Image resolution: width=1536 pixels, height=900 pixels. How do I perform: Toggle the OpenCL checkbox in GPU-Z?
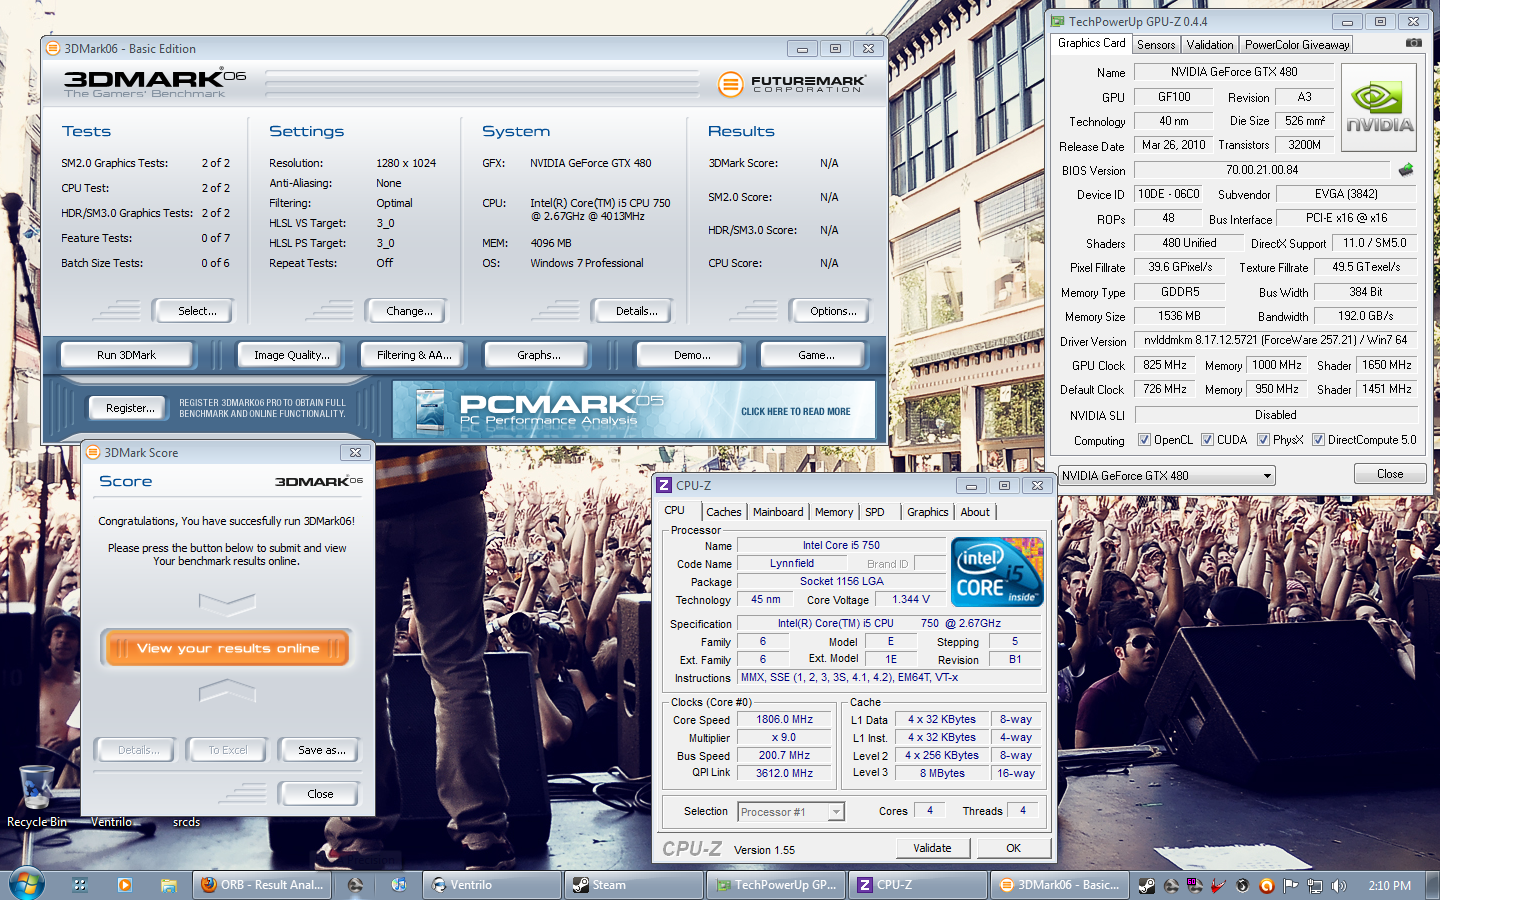point(1144,440)
